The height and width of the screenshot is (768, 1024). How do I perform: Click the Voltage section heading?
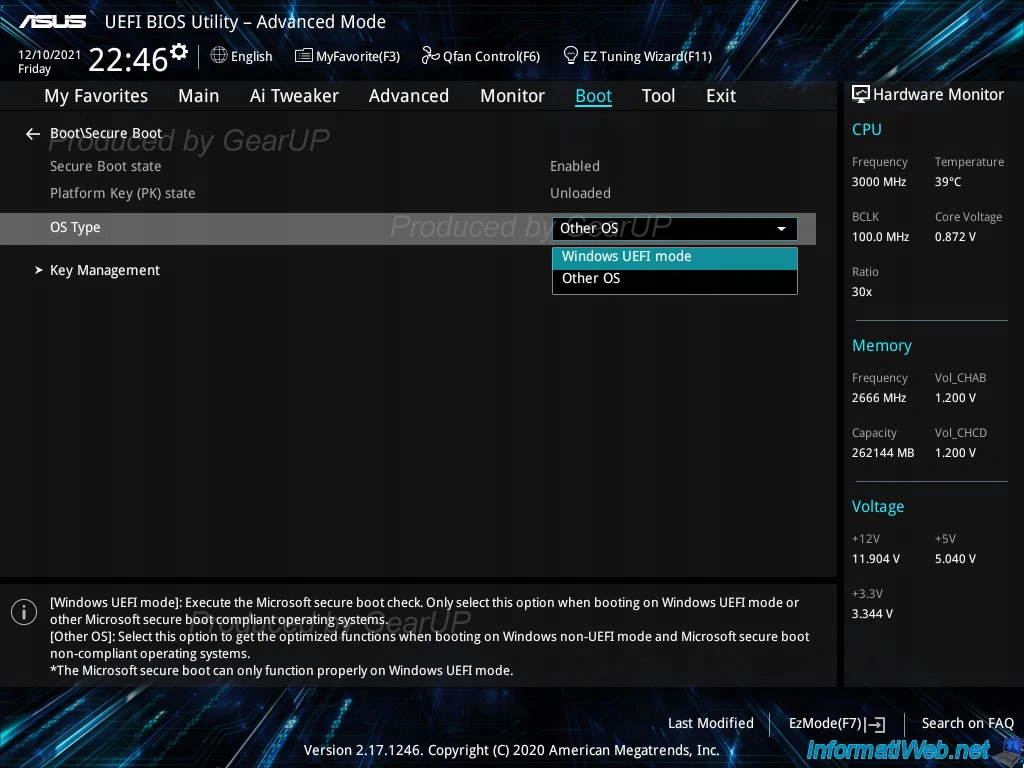(878, 507)
